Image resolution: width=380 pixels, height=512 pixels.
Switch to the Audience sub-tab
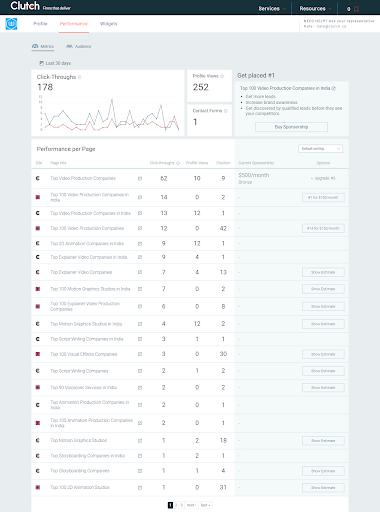(79, 46)
